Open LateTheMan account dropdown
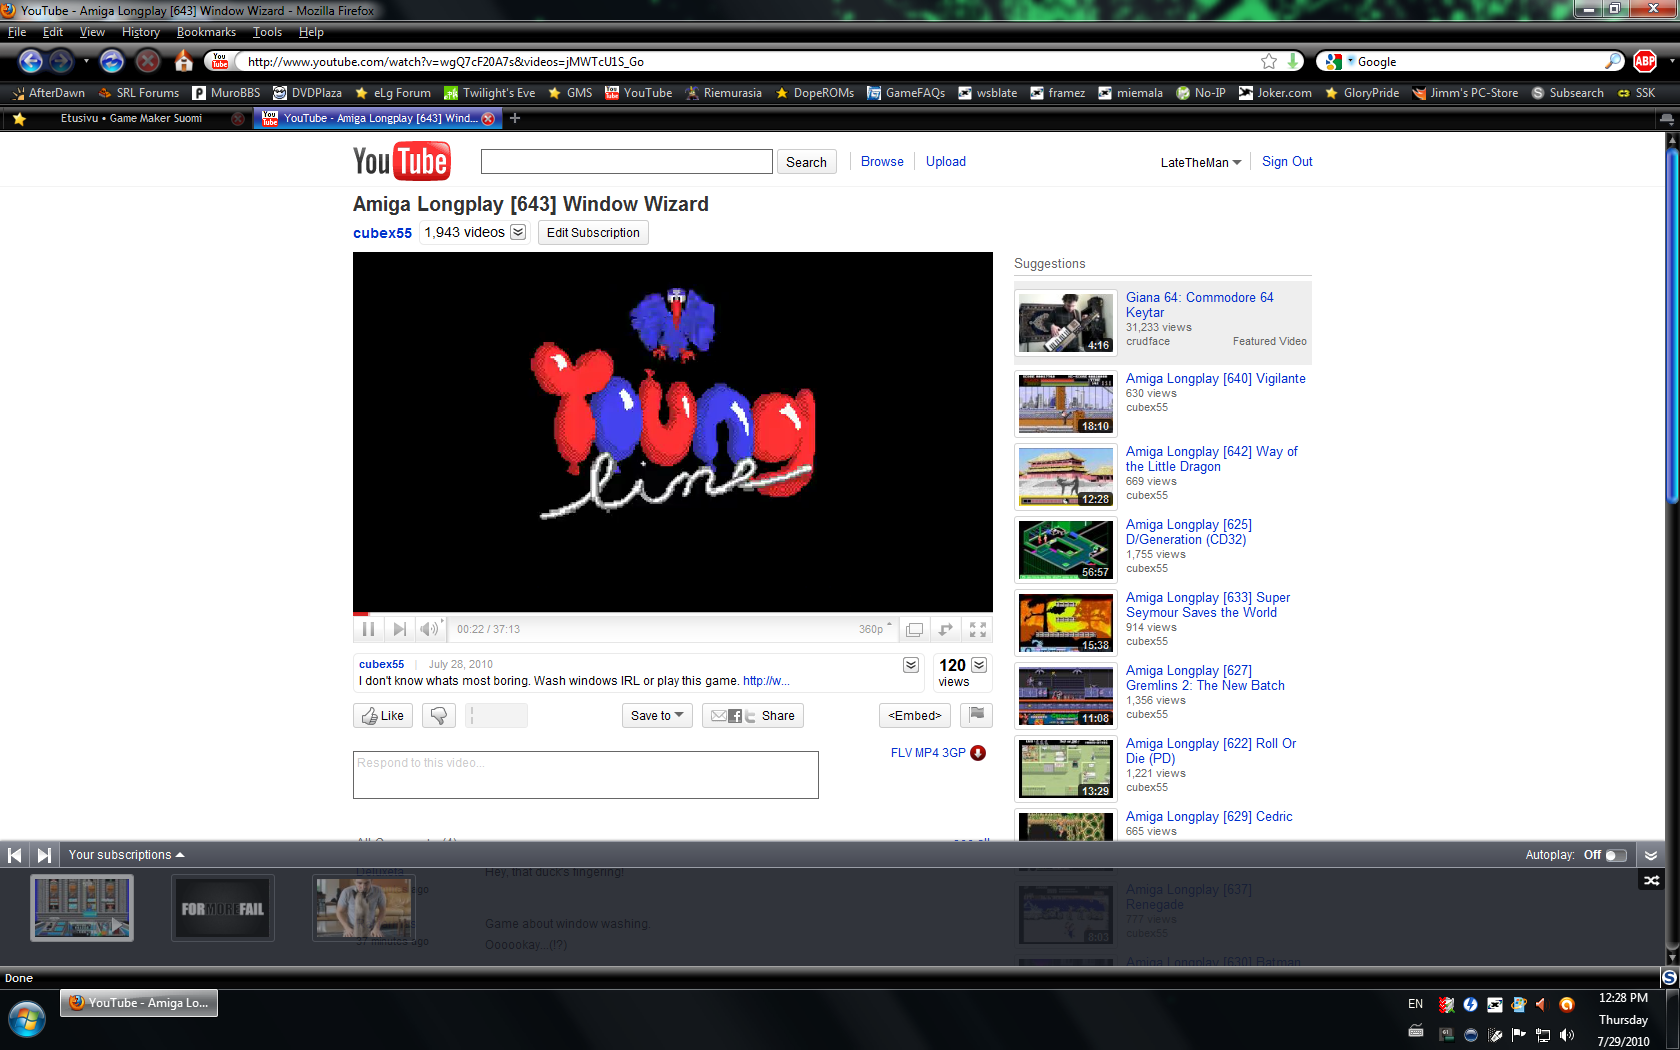The width and height of the screenshot is (1680, 1050). 1200,162
